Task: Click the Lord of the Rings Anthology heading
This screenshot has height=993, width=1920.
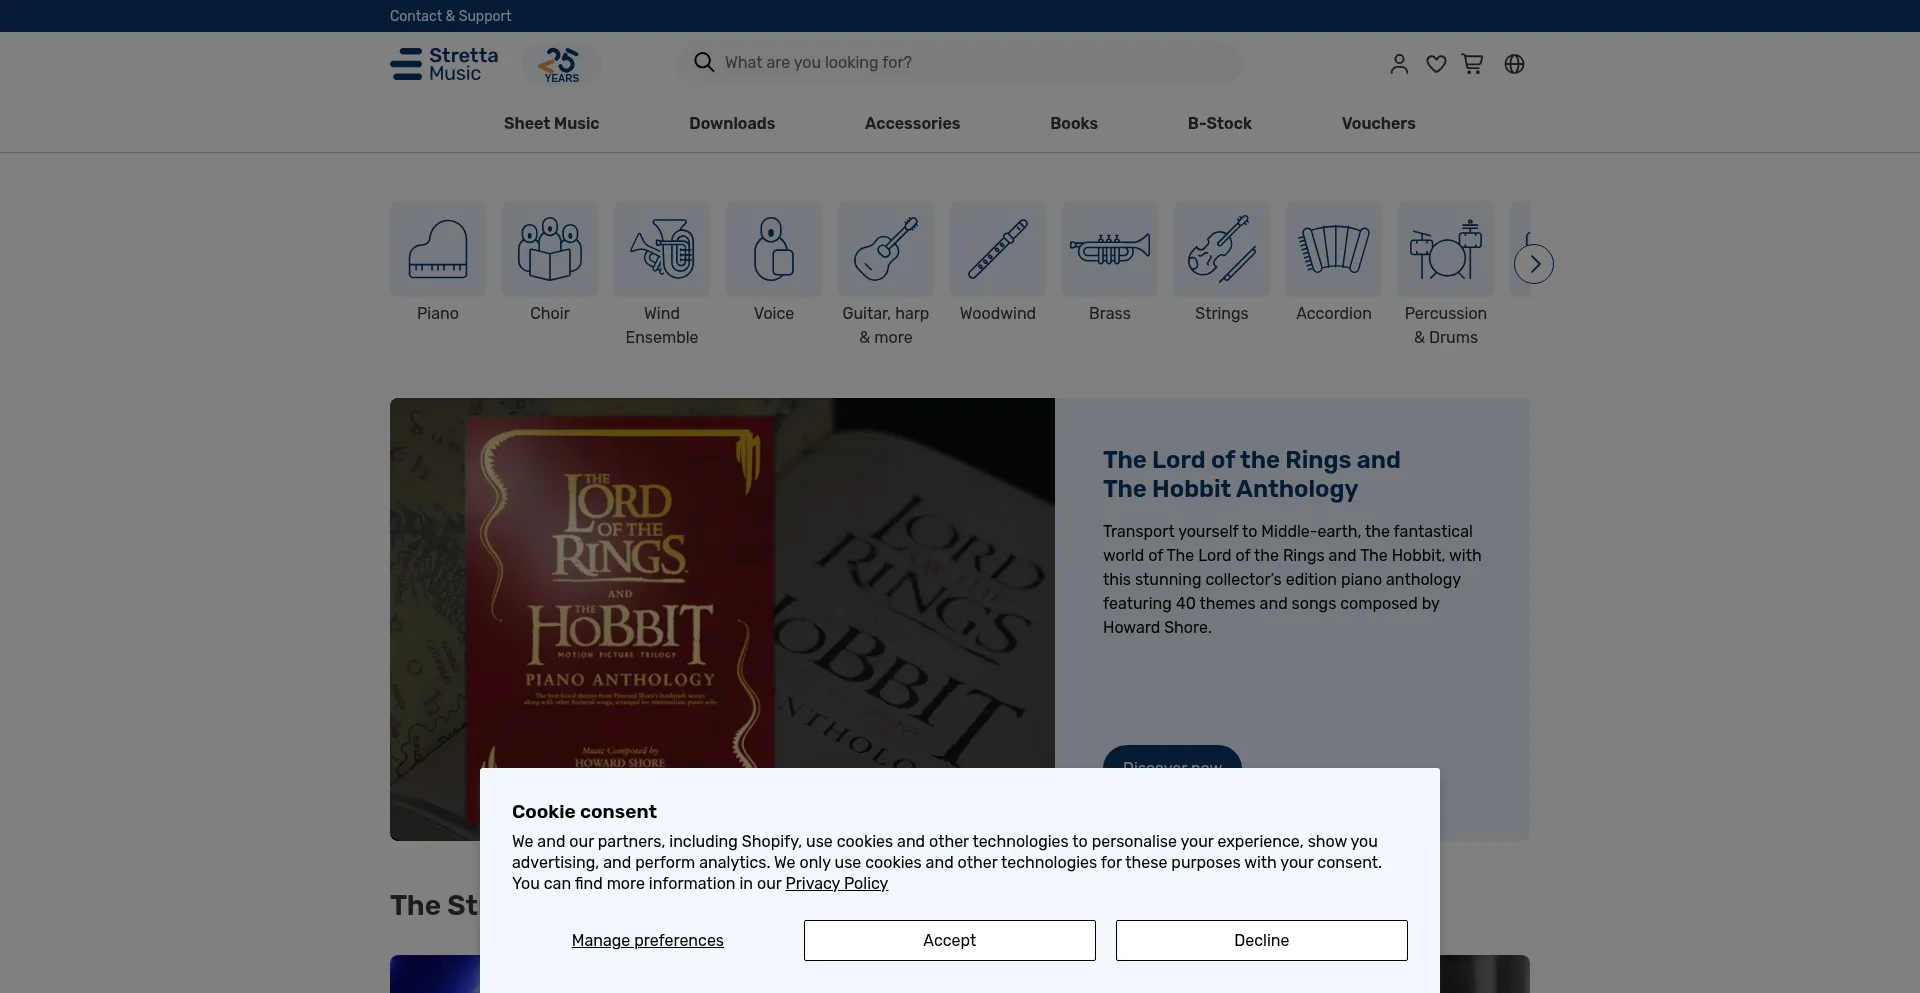Action: 1252,474
